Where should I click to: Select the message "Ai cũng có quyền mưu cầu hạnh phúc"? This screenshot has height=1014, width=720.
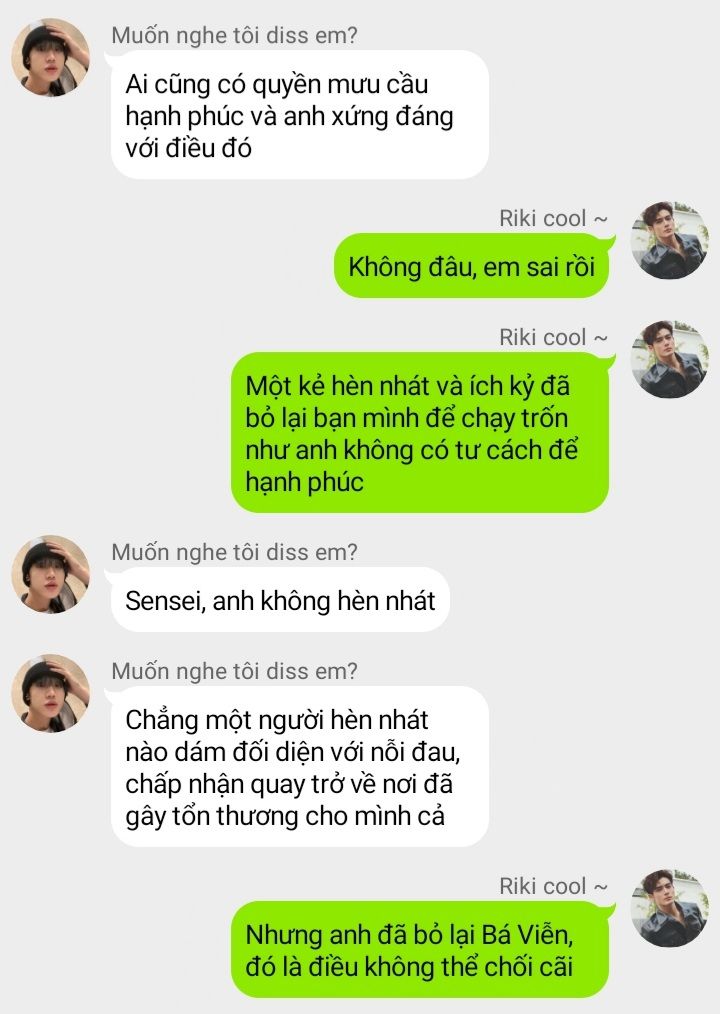pos(300,115)
